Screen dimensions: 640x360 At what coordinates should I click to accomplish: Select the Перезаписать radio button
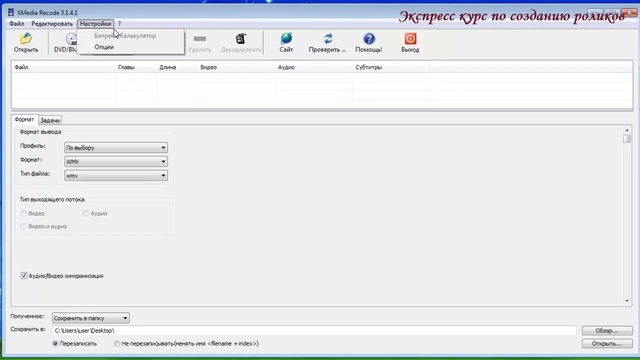point(55,344)
